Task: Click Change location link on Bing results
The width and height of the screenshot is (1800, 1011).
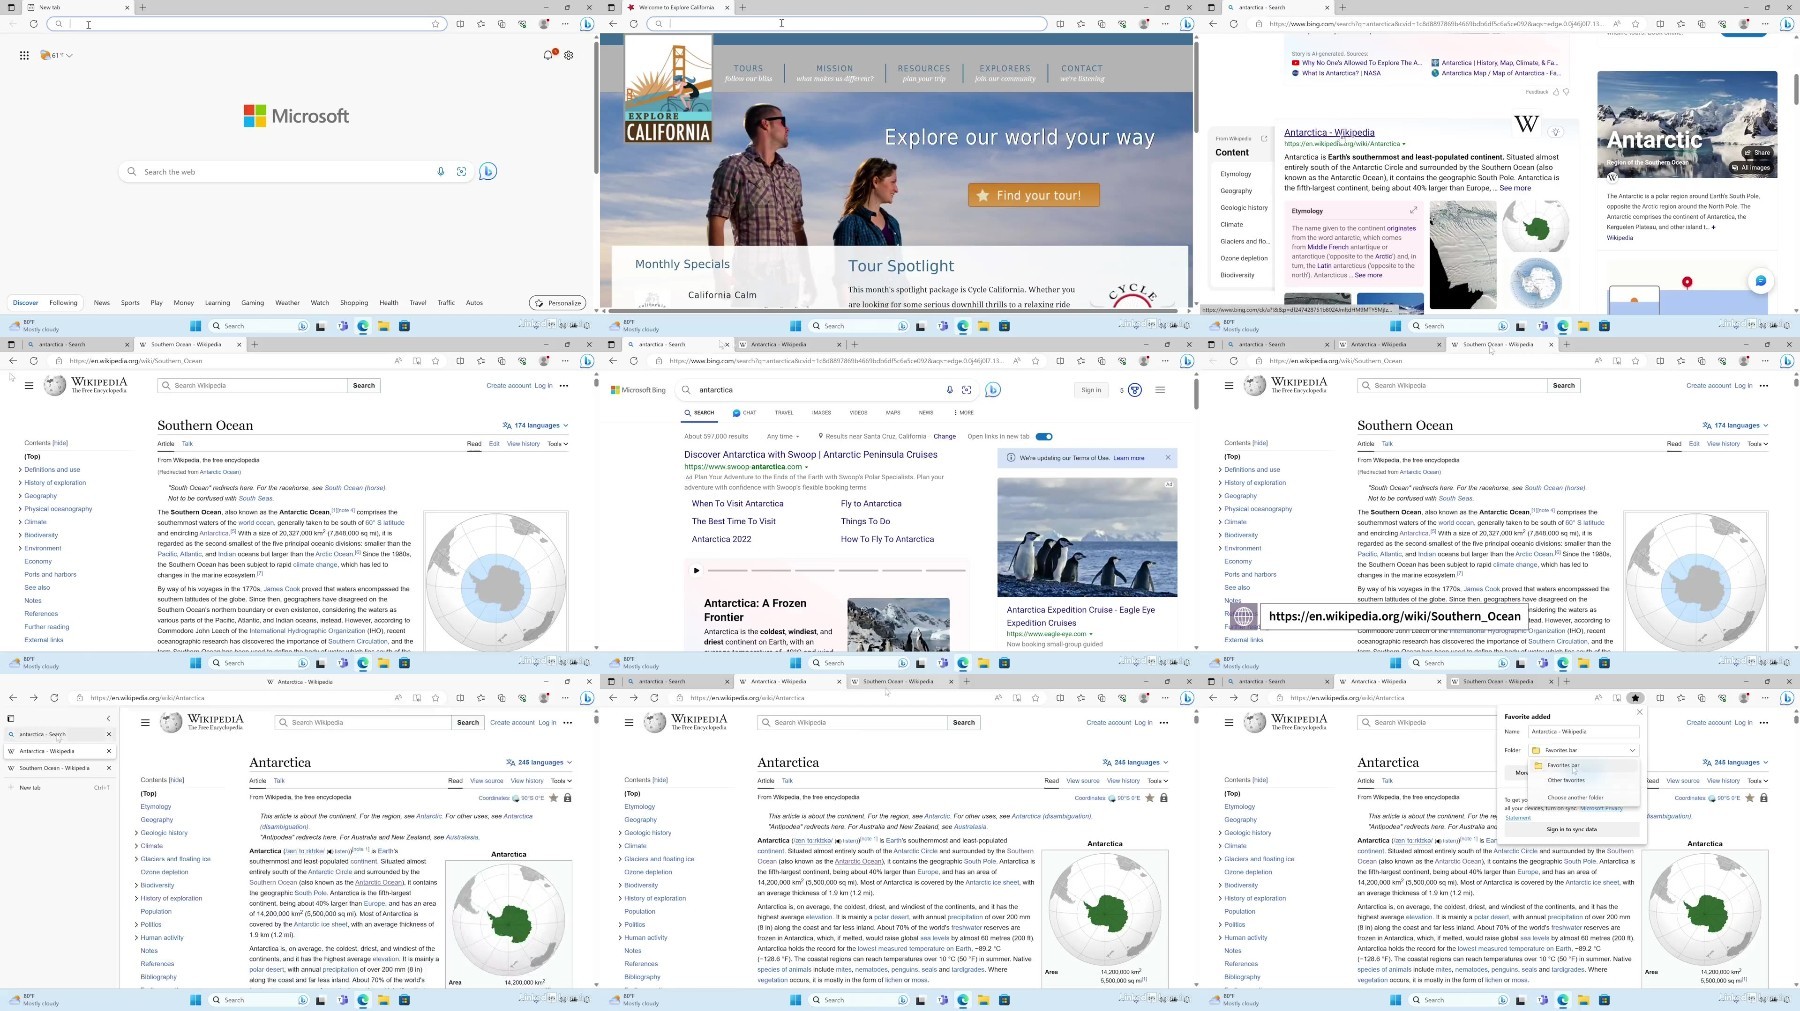Action: coord(945,436)
